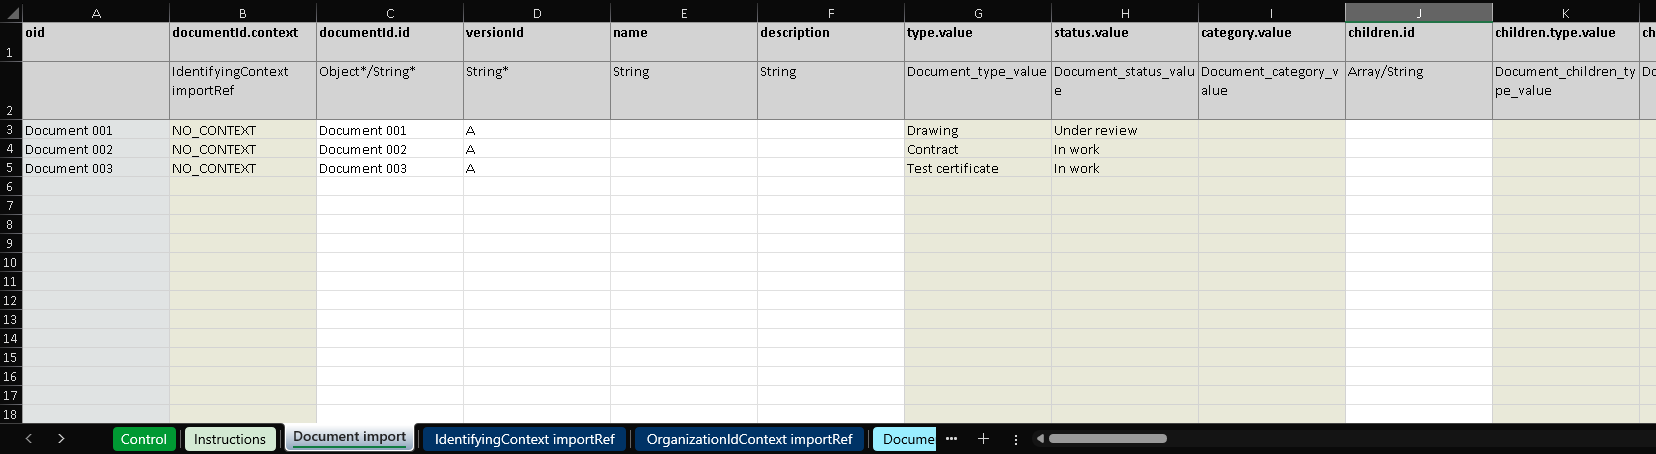Select the Test certificate cell
The image size is (1656, 454).
(x=977, y=168)
